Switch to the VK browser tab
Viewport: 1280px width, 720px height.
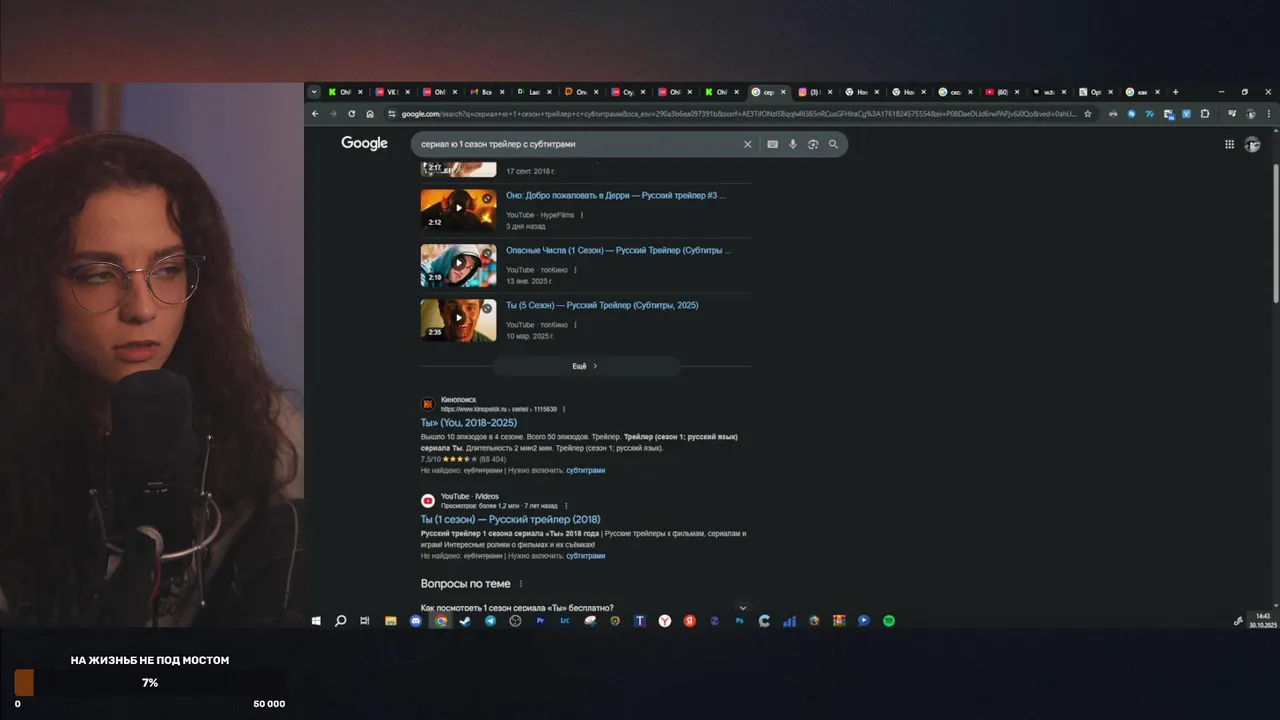tap(393, 92)
